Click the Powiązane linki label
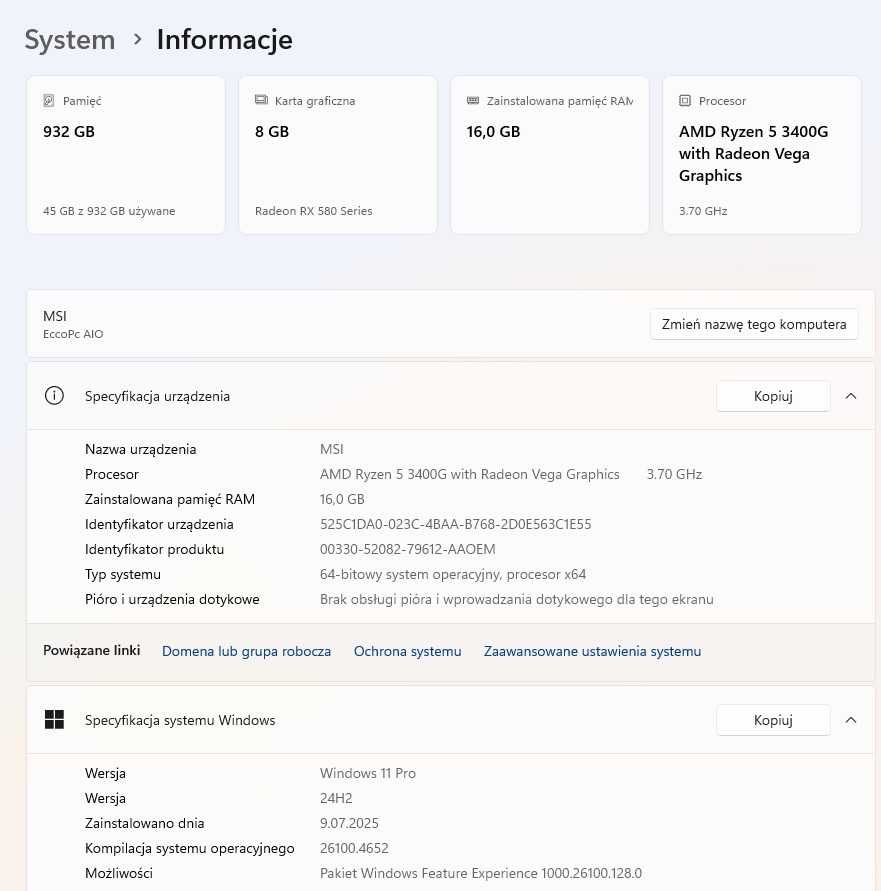881x891 pixels. pyautogui.click(x=92, y=650)
